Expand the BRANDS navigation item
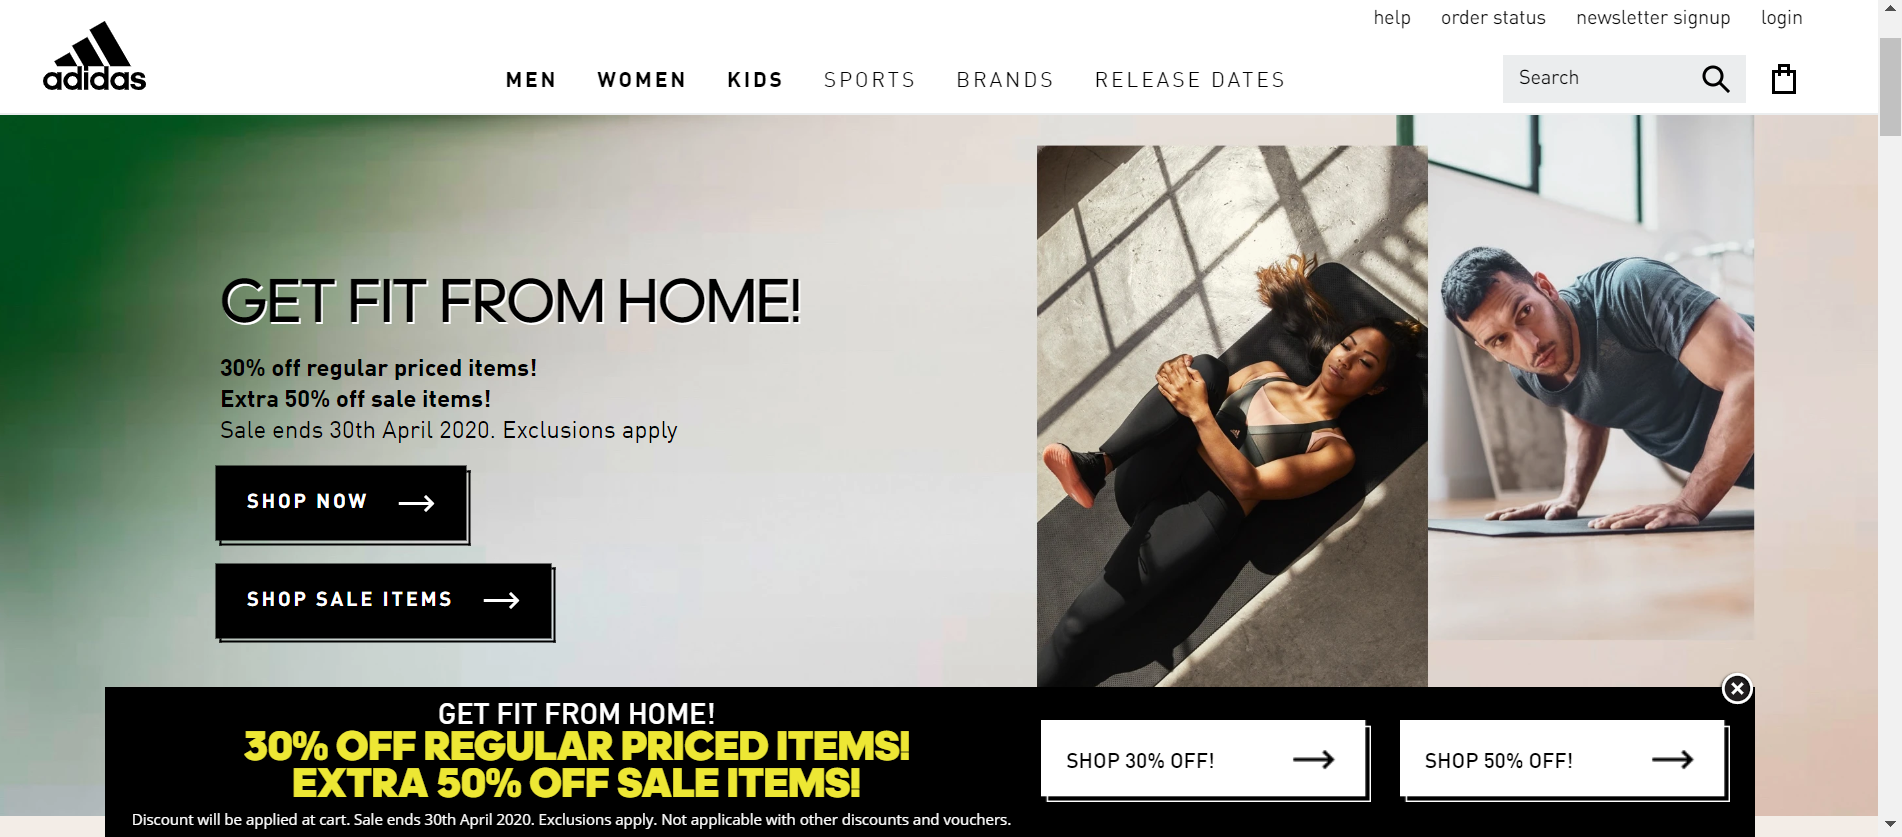This screenshot has height=837, width=1902. (1005, 80)
